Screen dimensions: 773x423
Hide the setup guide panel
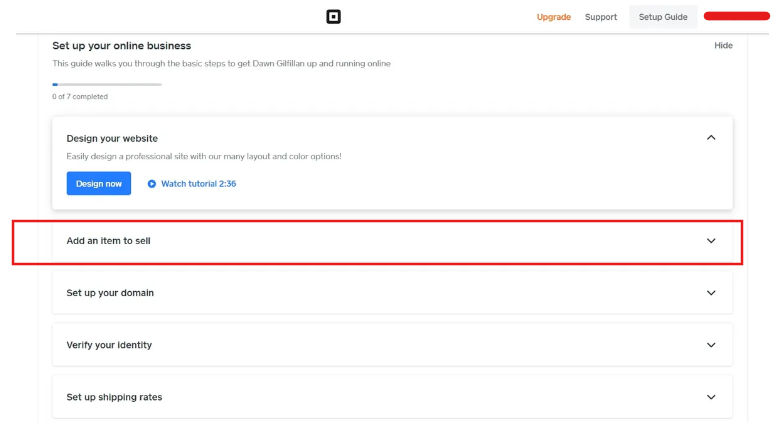[x=723, y=45]
